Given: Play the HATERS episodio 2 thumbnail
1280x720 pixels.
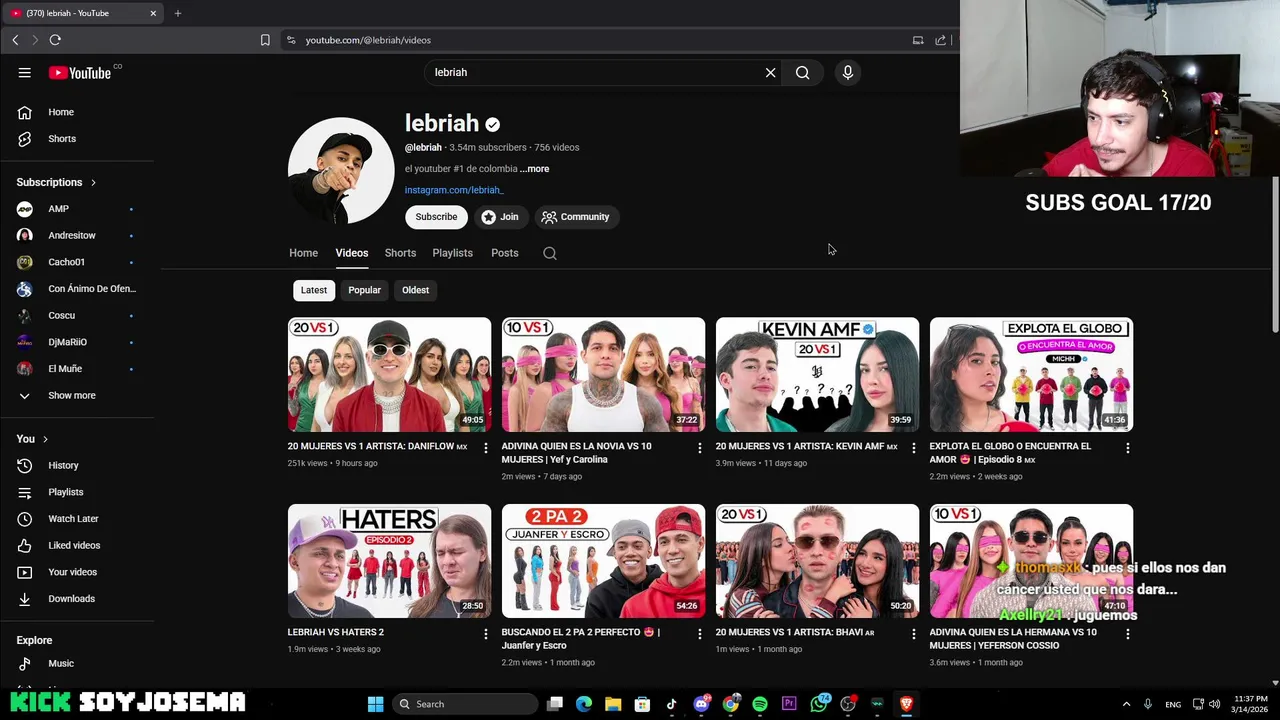Looking at the screenshot, I should tap(389, 561).
